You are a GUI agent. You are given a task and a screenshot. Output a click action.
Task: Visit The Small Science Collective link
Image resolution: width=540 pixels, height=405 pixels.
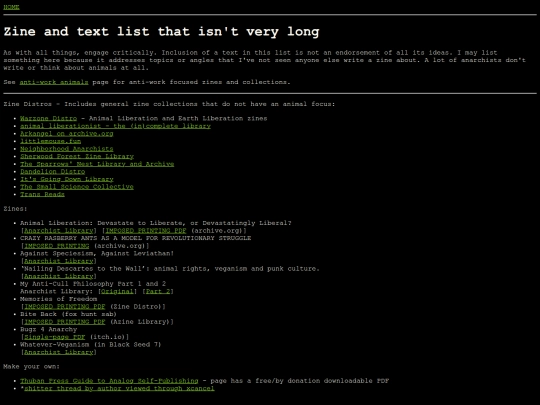point(77,186)
